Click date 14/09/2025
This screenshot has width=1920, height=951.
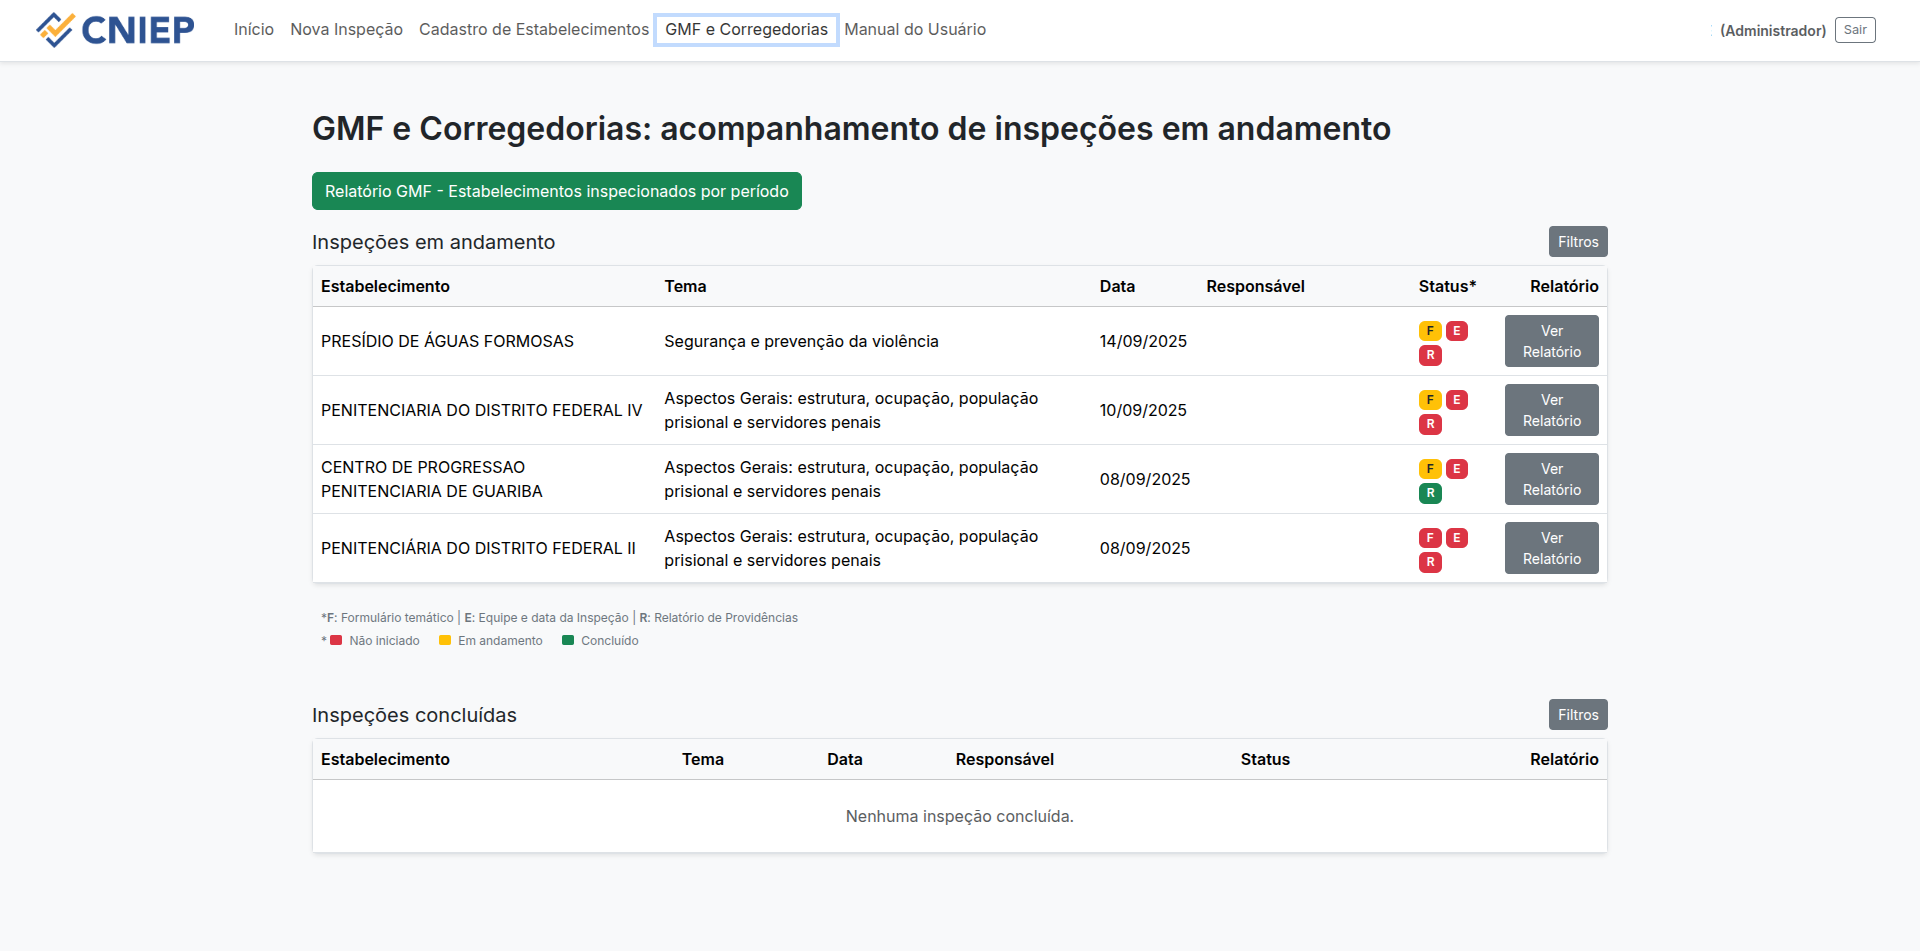click(x=1143, y=341)
